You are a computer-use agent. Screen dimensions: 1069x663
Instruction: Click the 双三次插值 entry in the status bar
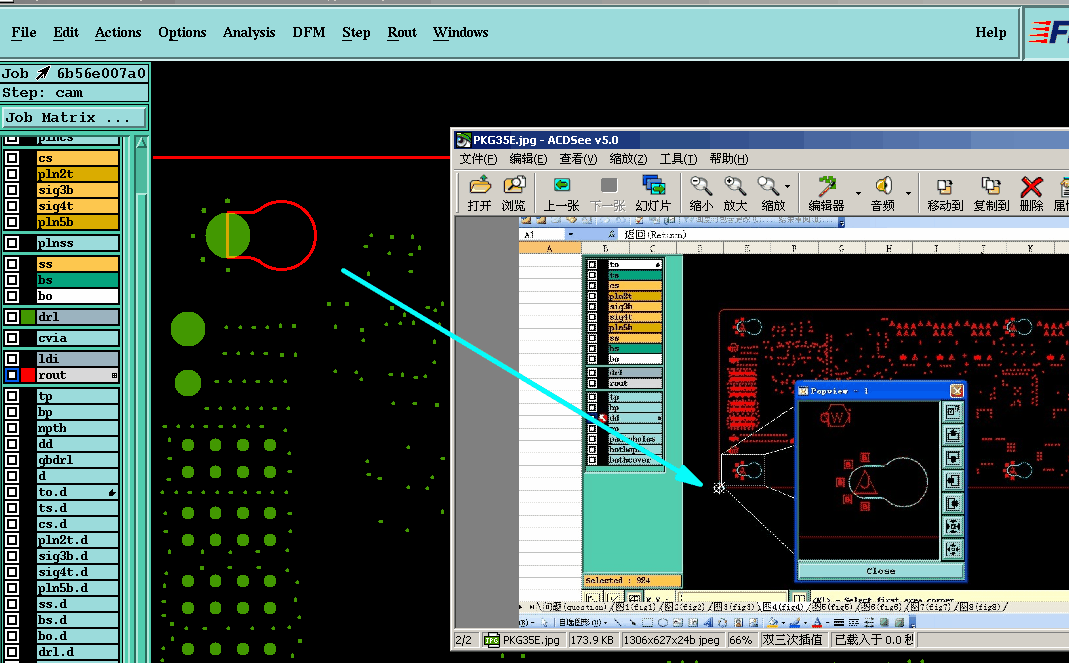coord(792,640)
